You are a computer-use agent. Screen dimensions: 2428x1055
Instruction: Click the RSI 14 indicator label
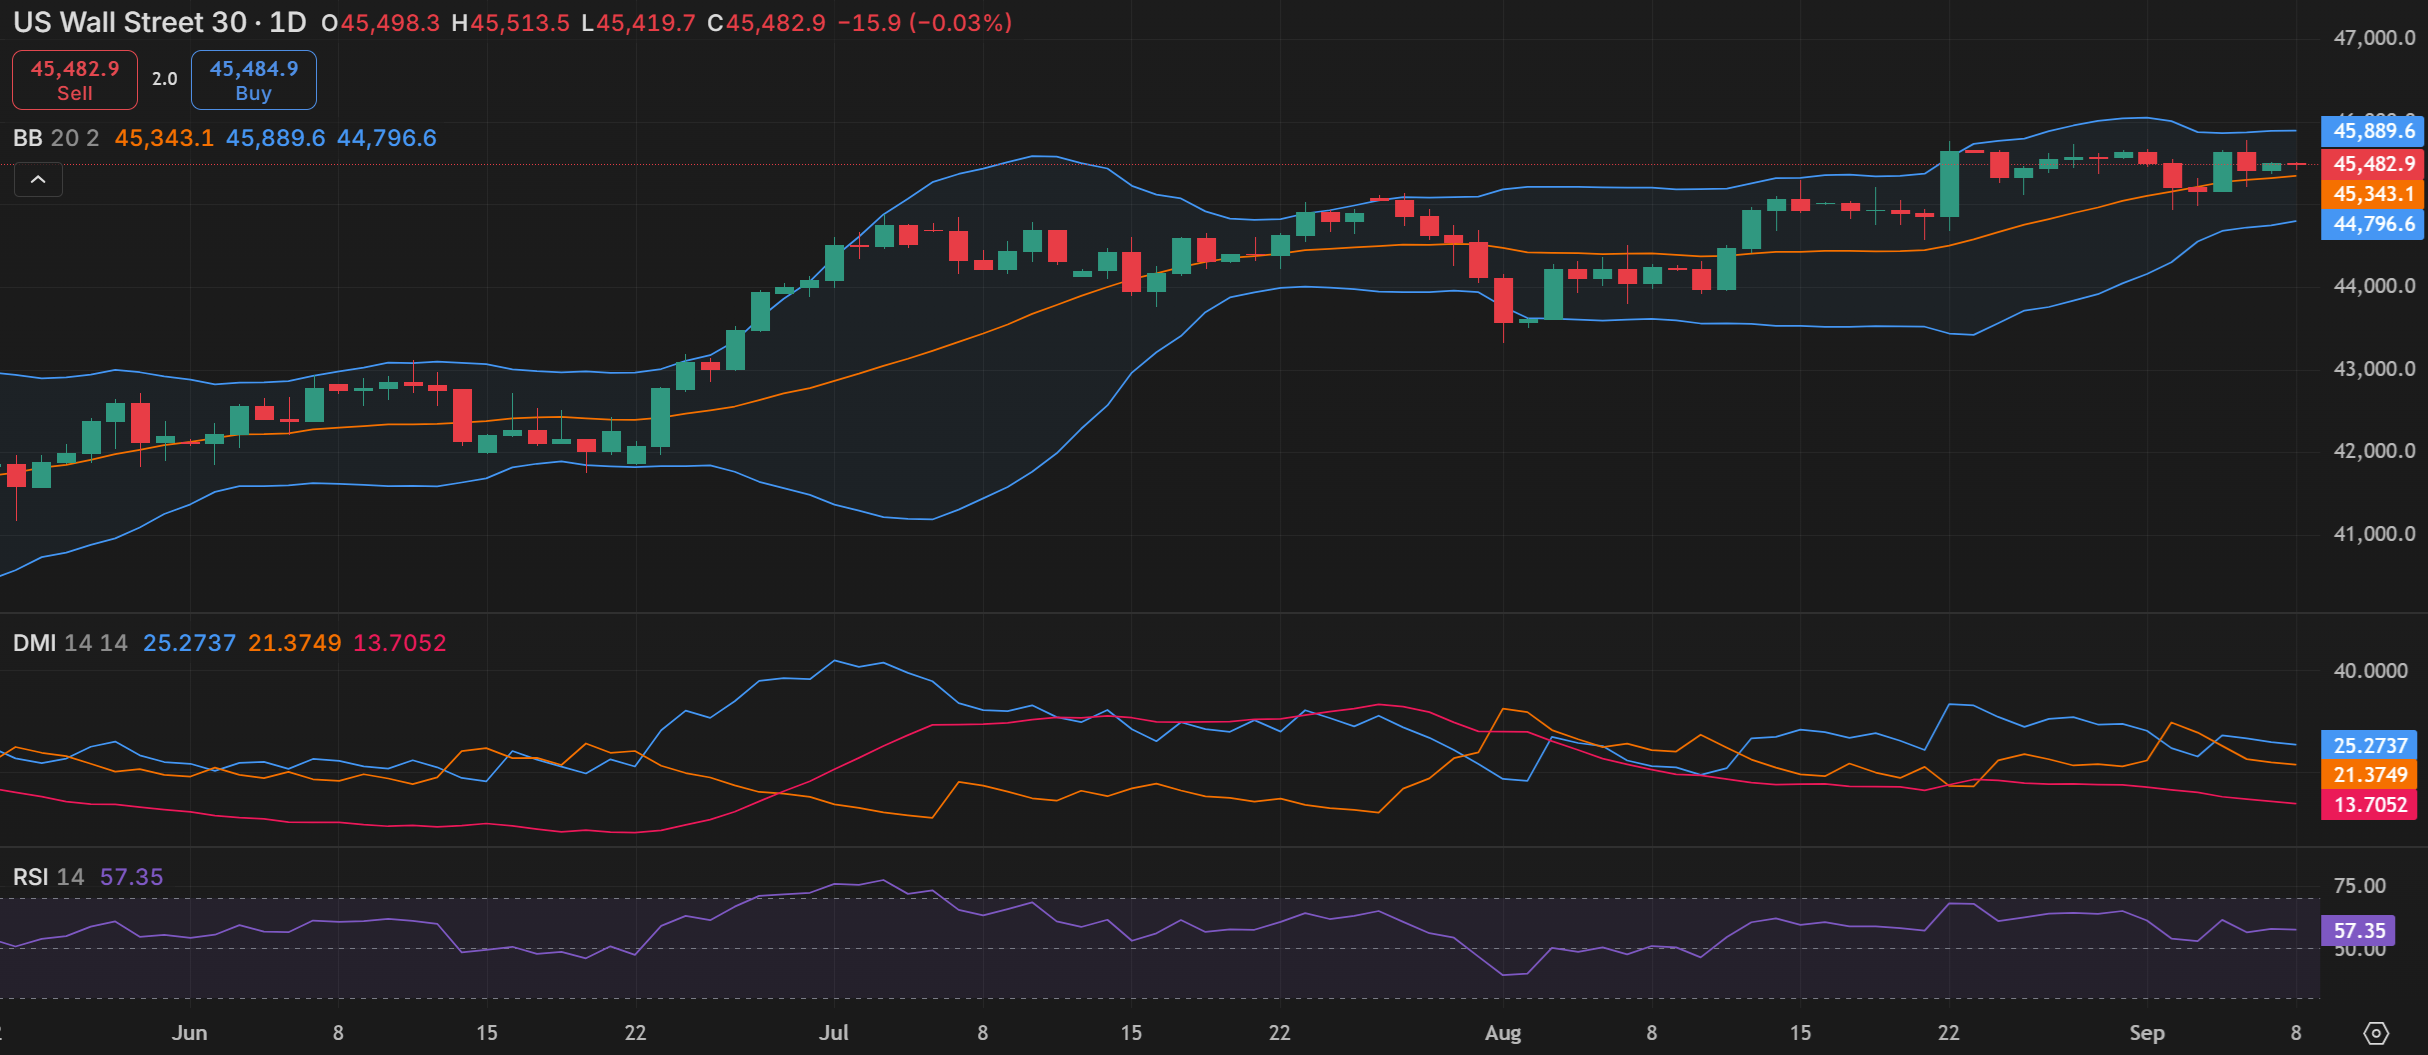coord(48,877)
